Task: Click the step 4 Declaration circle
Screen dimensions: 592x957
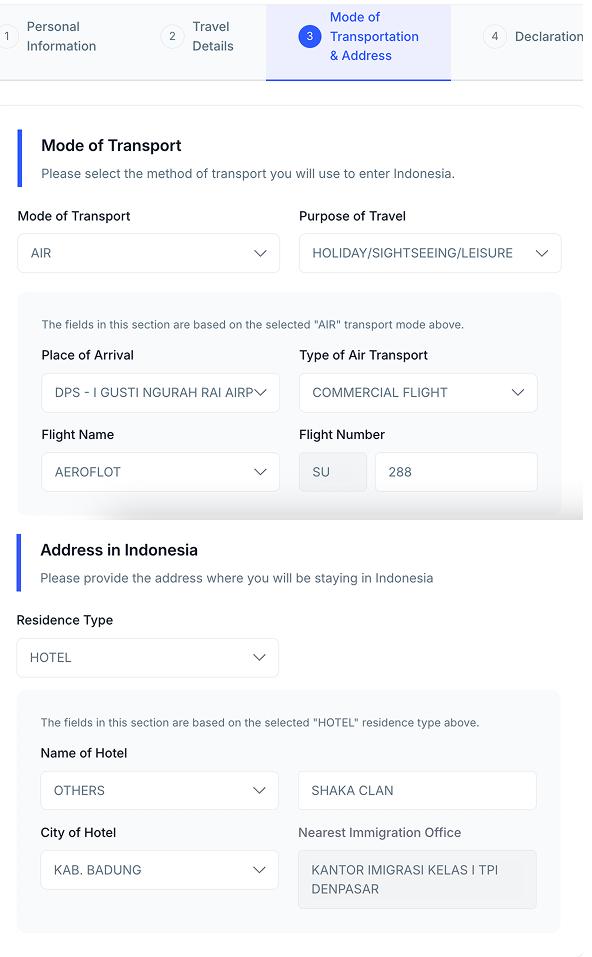Action: (494, 37)
